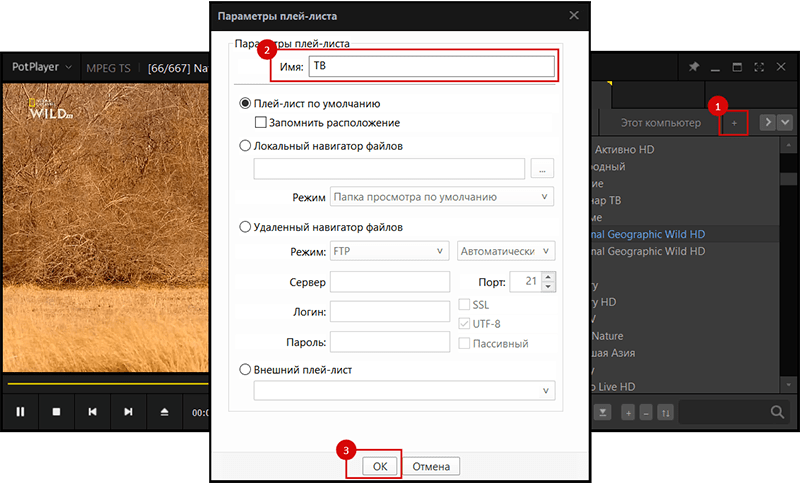Select the Удаленный навигатор файлов radio button

click(245, 227)
